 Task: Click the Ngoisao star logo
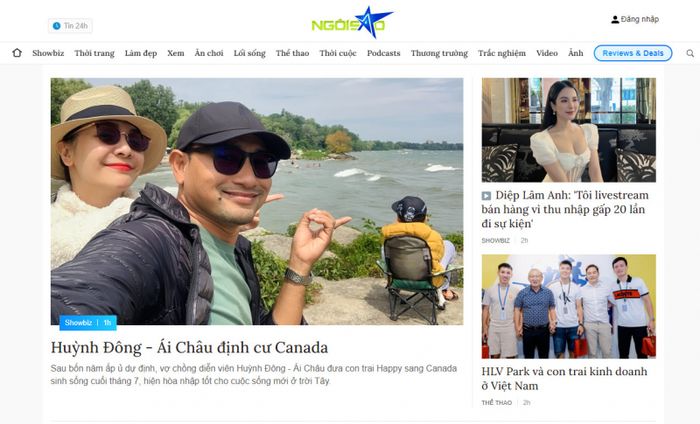352,22
